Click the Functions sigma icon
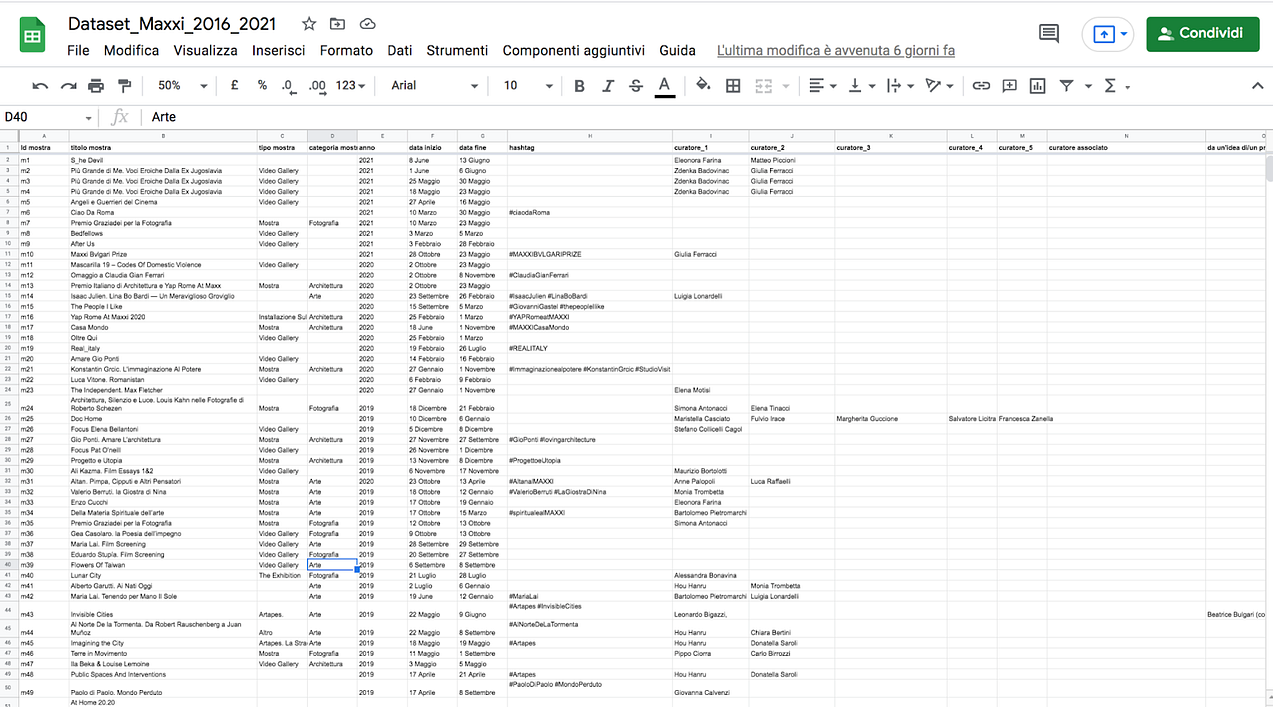This screenshot has height=707, width=1273. coord(1110,85)
